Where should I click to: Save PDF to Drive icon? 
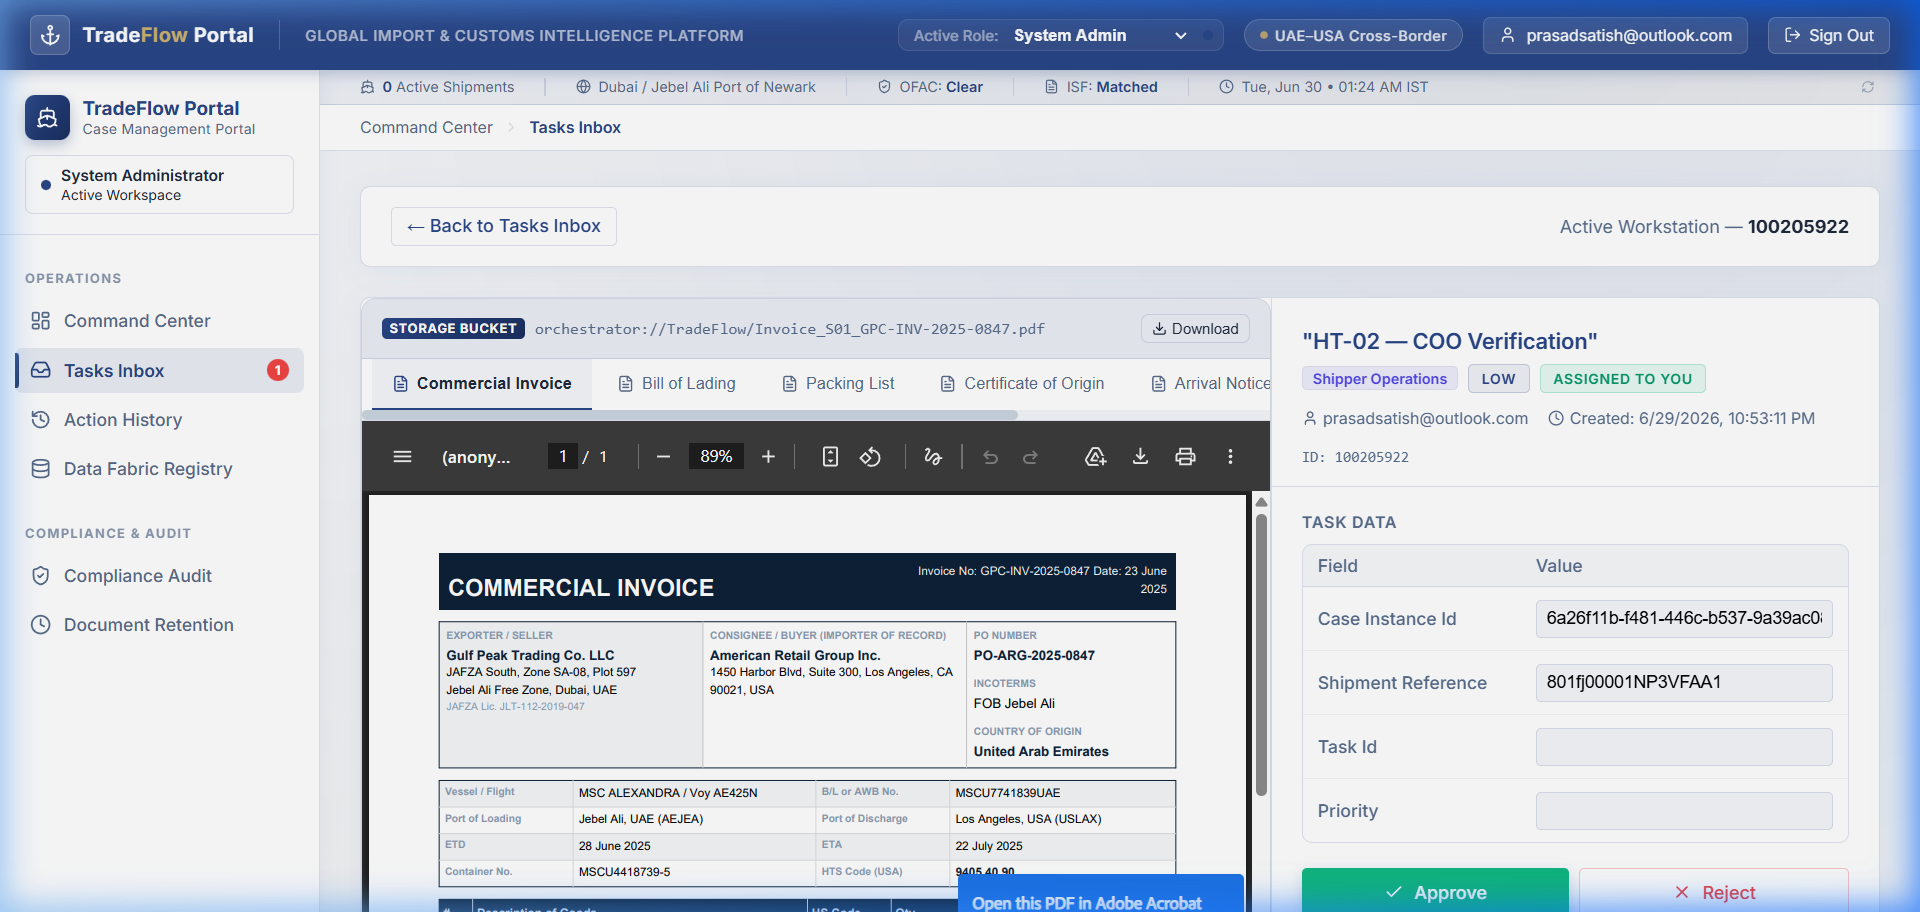pyautogui.click(x=1096, y=457)
